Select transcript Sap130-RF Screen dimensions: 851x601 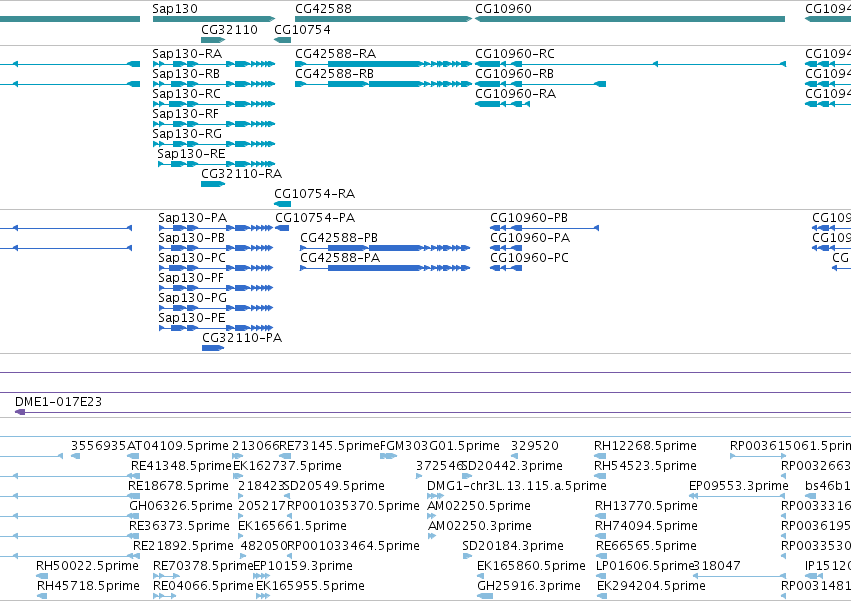click(214, 124)
